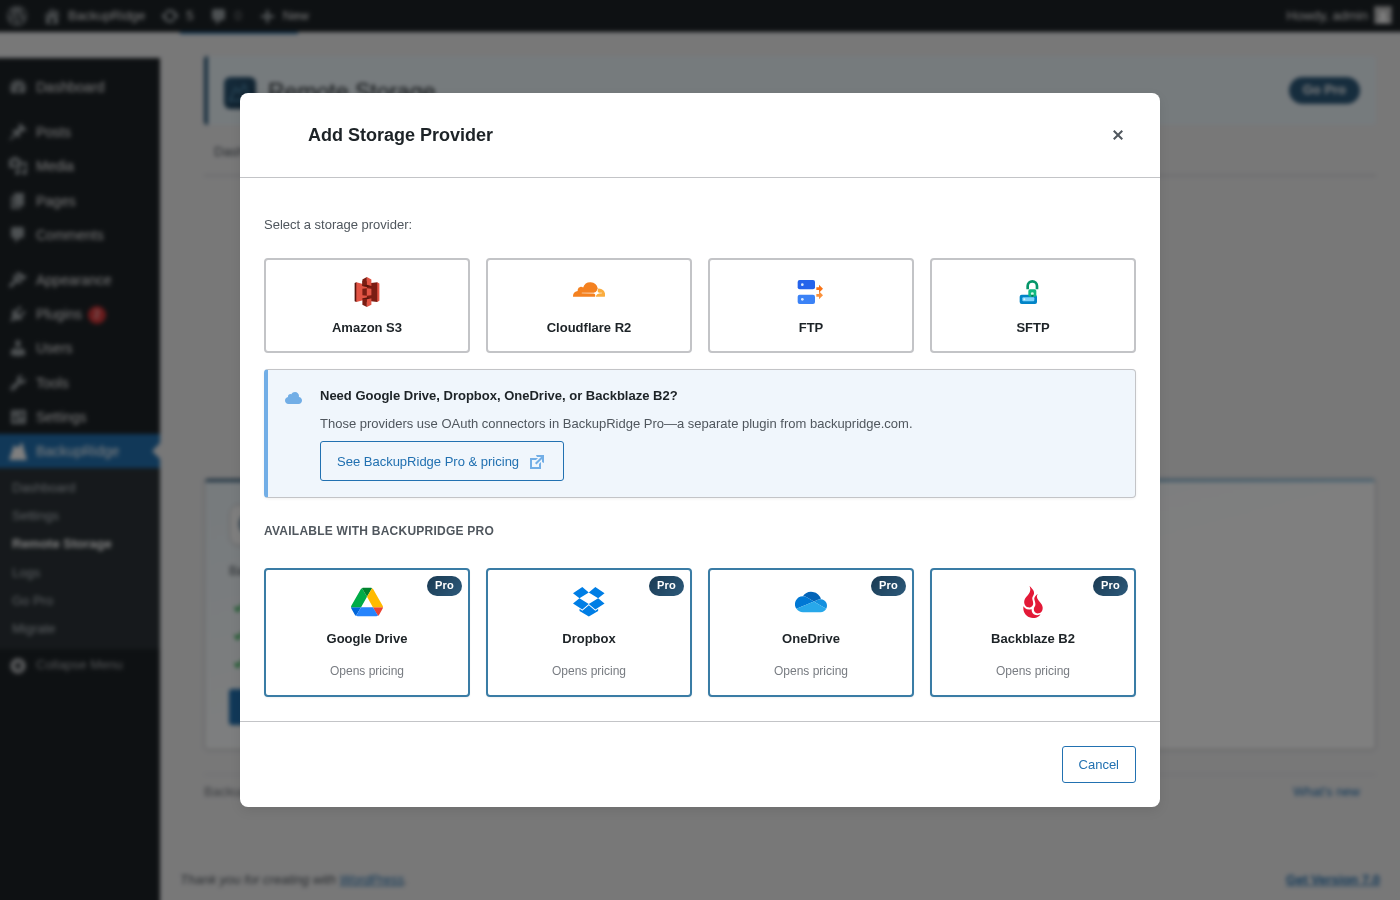This screenshot has width=1400, height=900.
Task: Click Collapse Menu in the sidebar
Action: [80, 665]
